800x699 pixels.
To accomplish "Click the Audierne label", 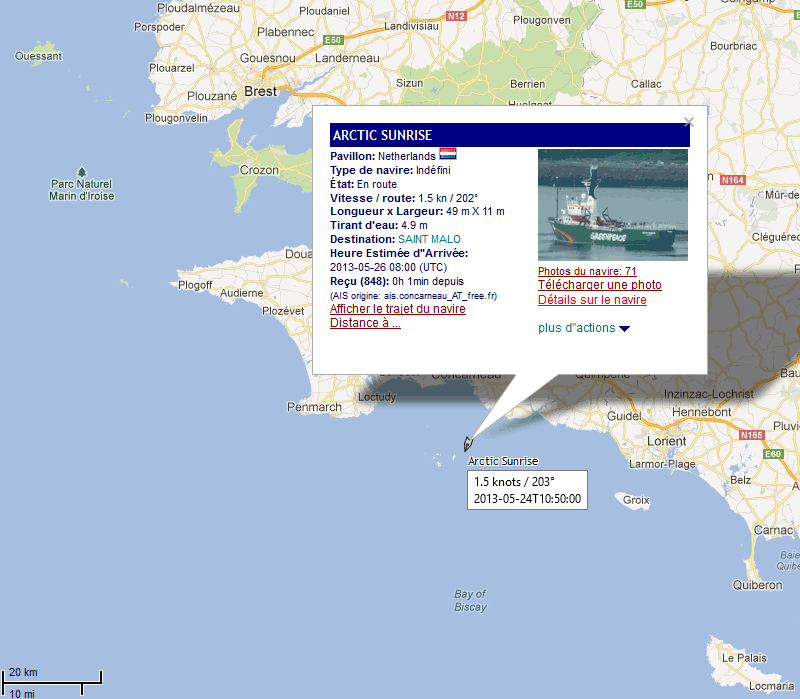I will [x=242, y=293].
